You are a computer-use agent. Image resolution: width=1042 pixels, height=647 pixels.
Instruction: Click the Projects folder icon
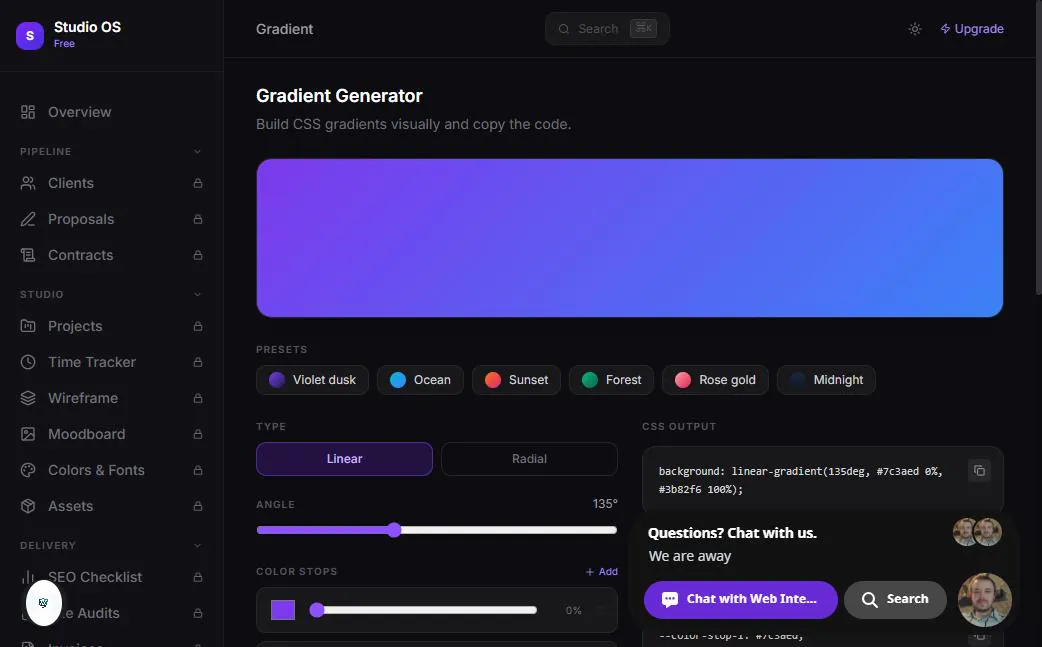pyautogui.click(x=28, y=326)
